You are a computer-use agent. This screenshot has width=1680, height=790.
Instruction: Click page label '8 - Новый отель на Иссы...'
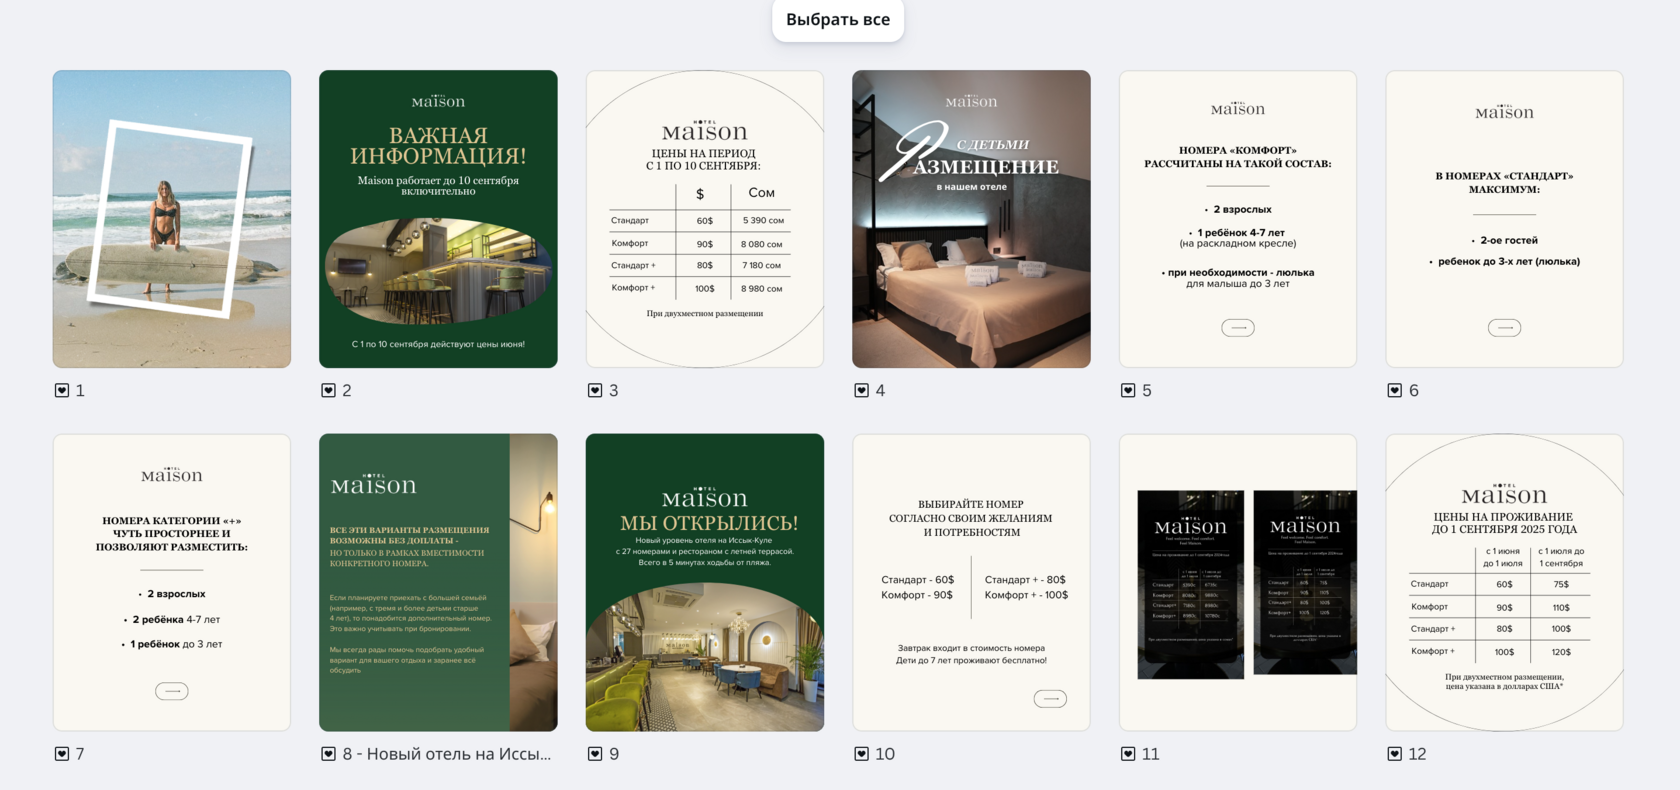447,754
